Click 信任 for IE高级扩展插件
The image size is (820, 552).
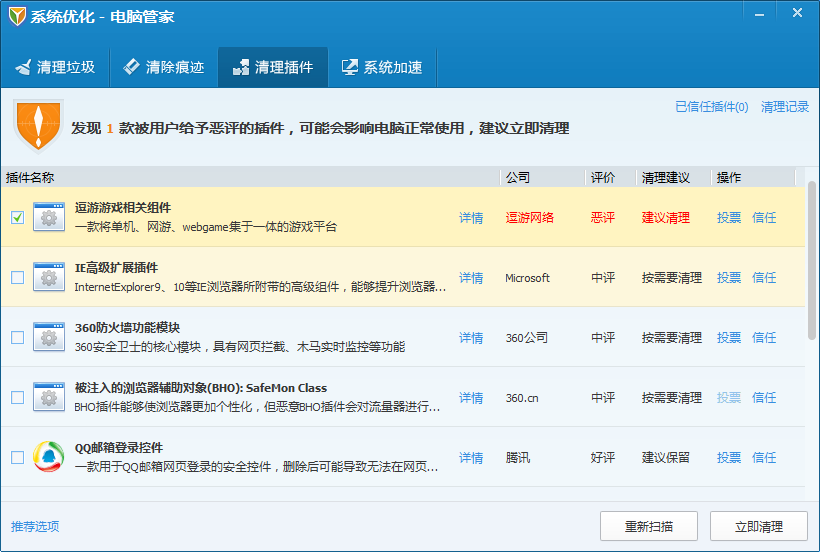click(x=764, y=278)
